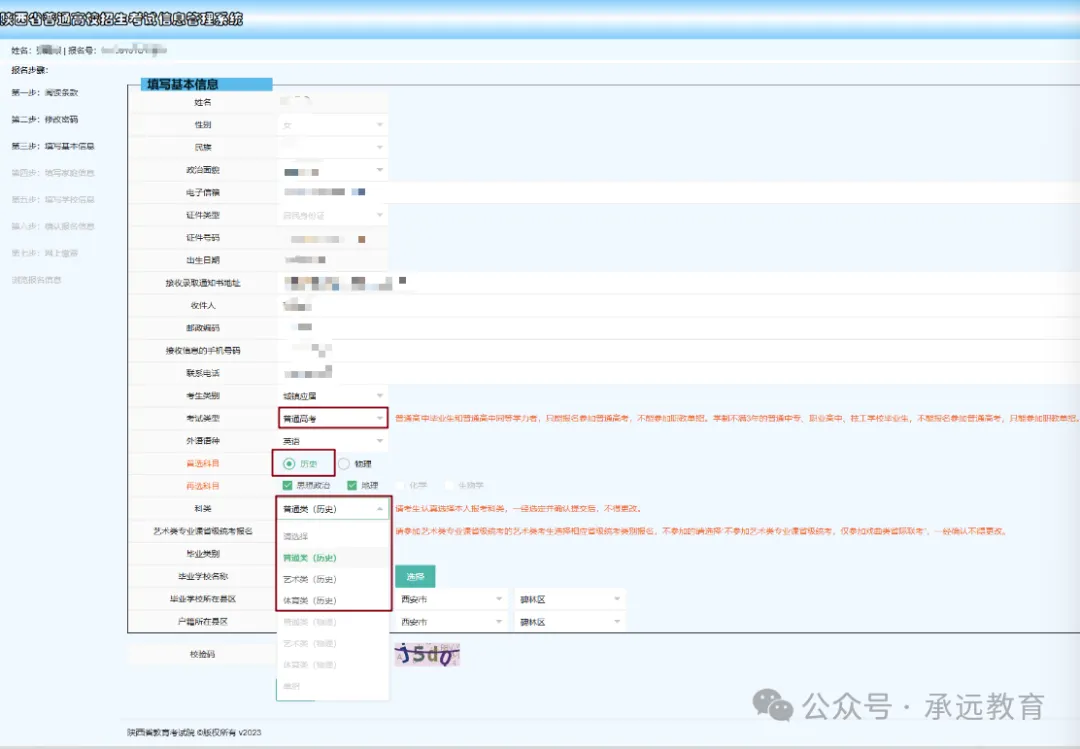Tick the 化学 checkbox
The height and width of the screenshot is (749, 1080).
[400, 486]
